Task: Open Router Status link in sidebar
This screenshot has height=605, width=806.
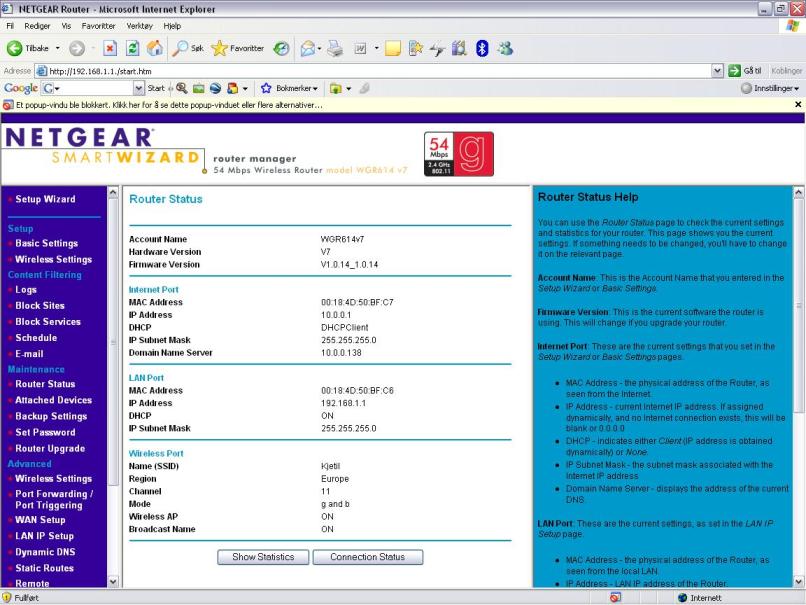Action: tap(45, 384)
